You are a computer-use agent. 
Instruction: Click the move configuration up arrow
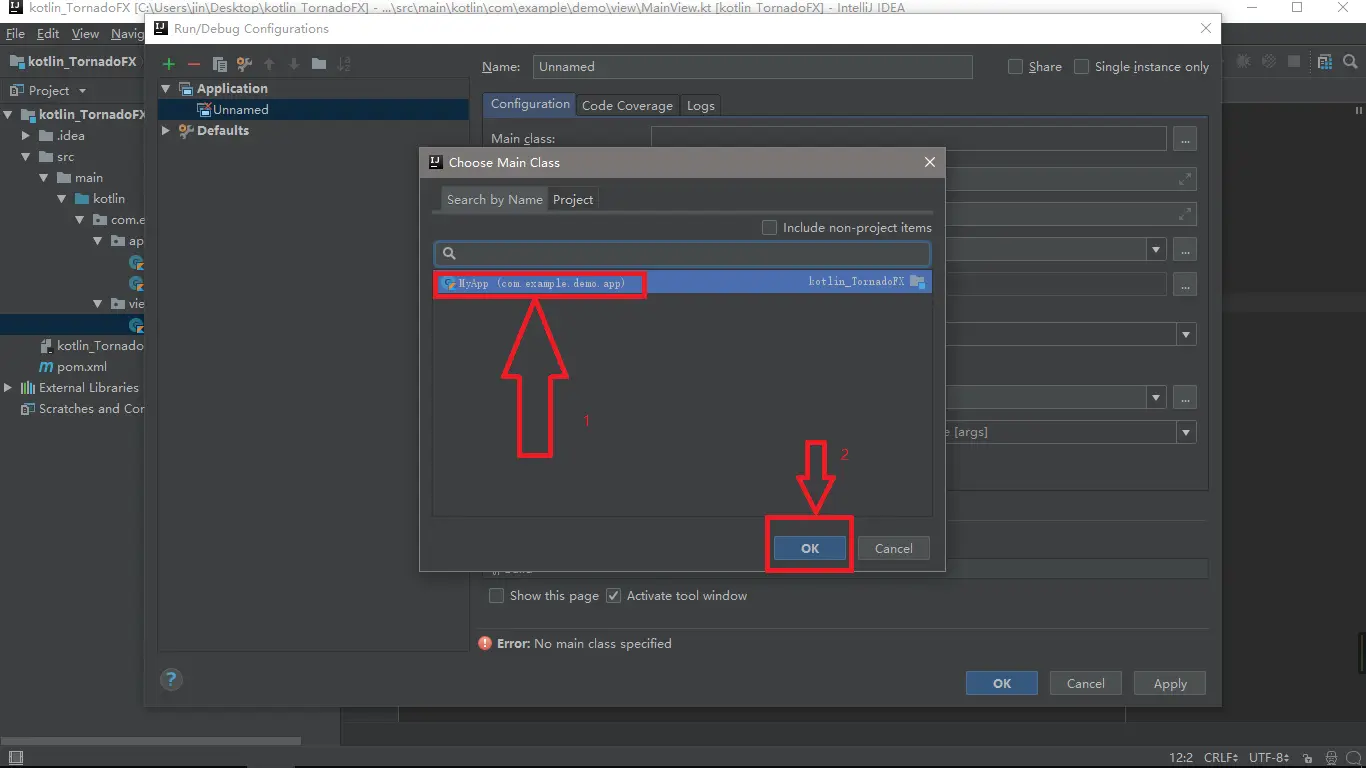pyautogui.click(x=269, y=64)
